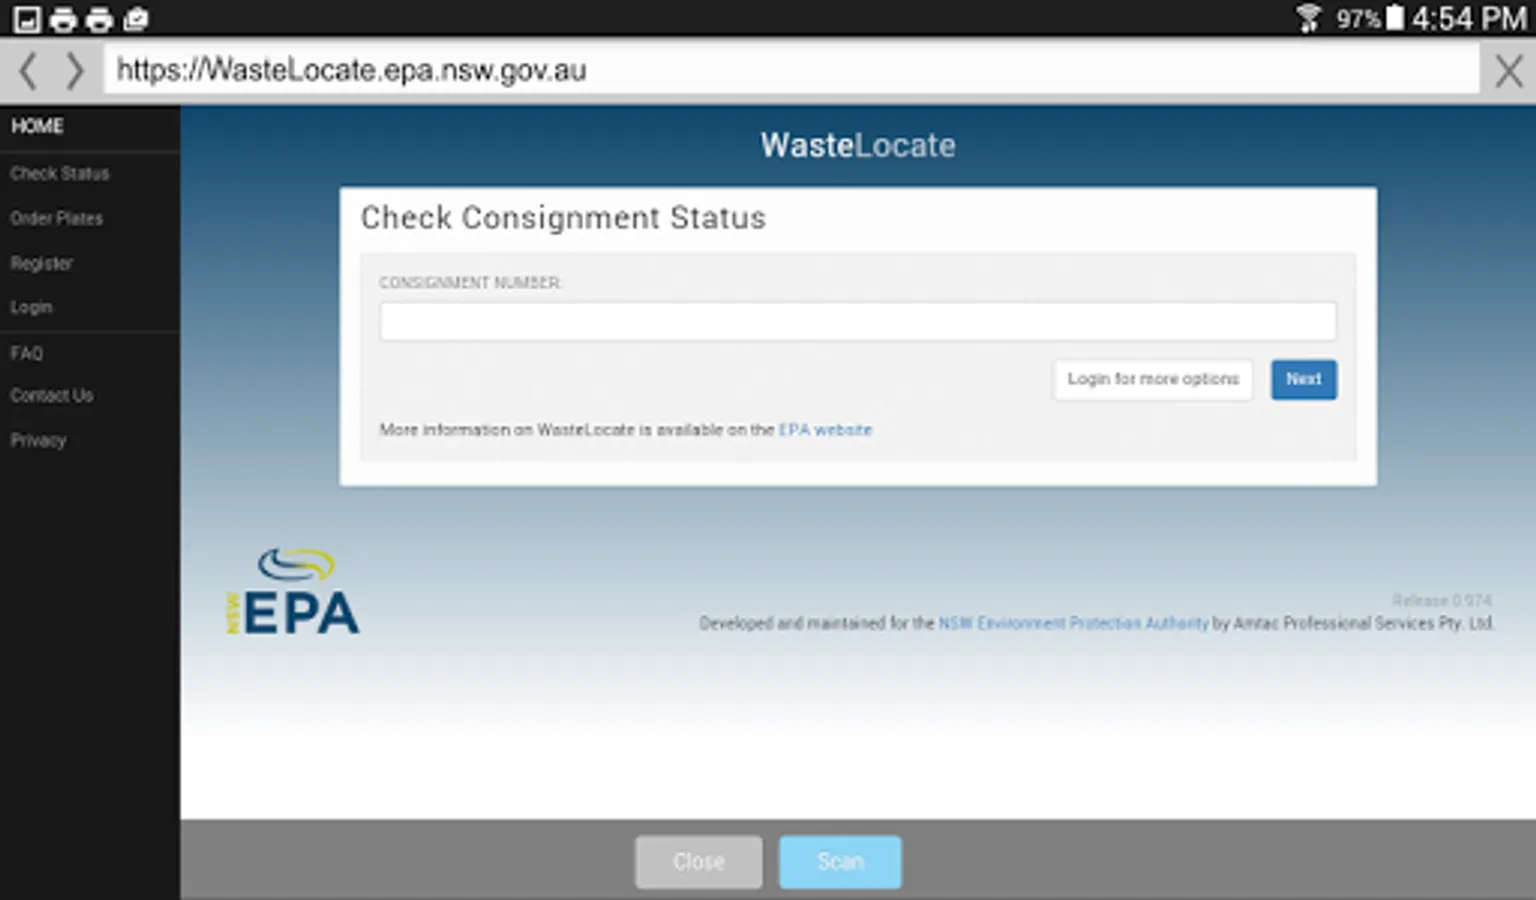This screenshot has height=900, width=1536.
Task: Open NSW Environment Protection Authority link
Action: click(x=1073, y=623)
